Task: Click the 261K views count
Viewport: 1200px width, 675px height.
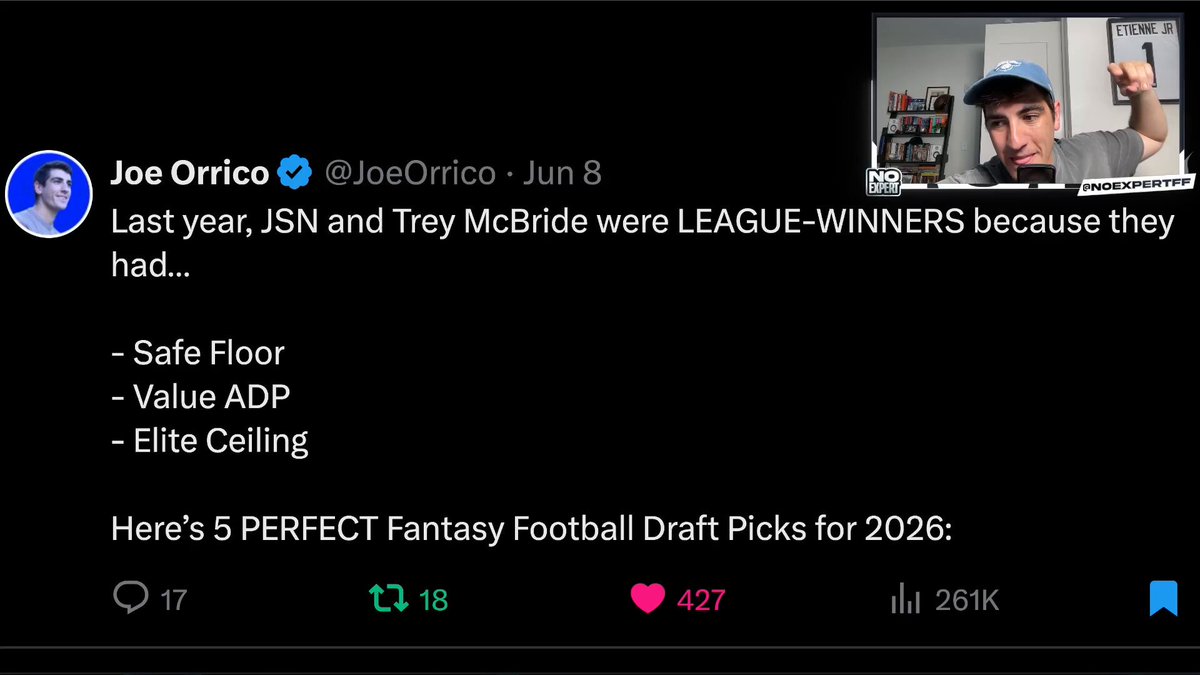Action: pyautogui.click(x=967, y=600)
